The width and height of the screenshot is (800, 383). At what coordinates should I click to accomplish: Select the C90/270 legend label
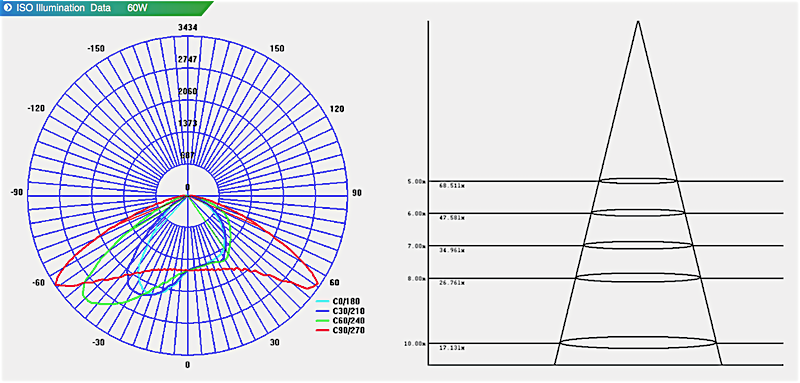(x=348, y=330)
